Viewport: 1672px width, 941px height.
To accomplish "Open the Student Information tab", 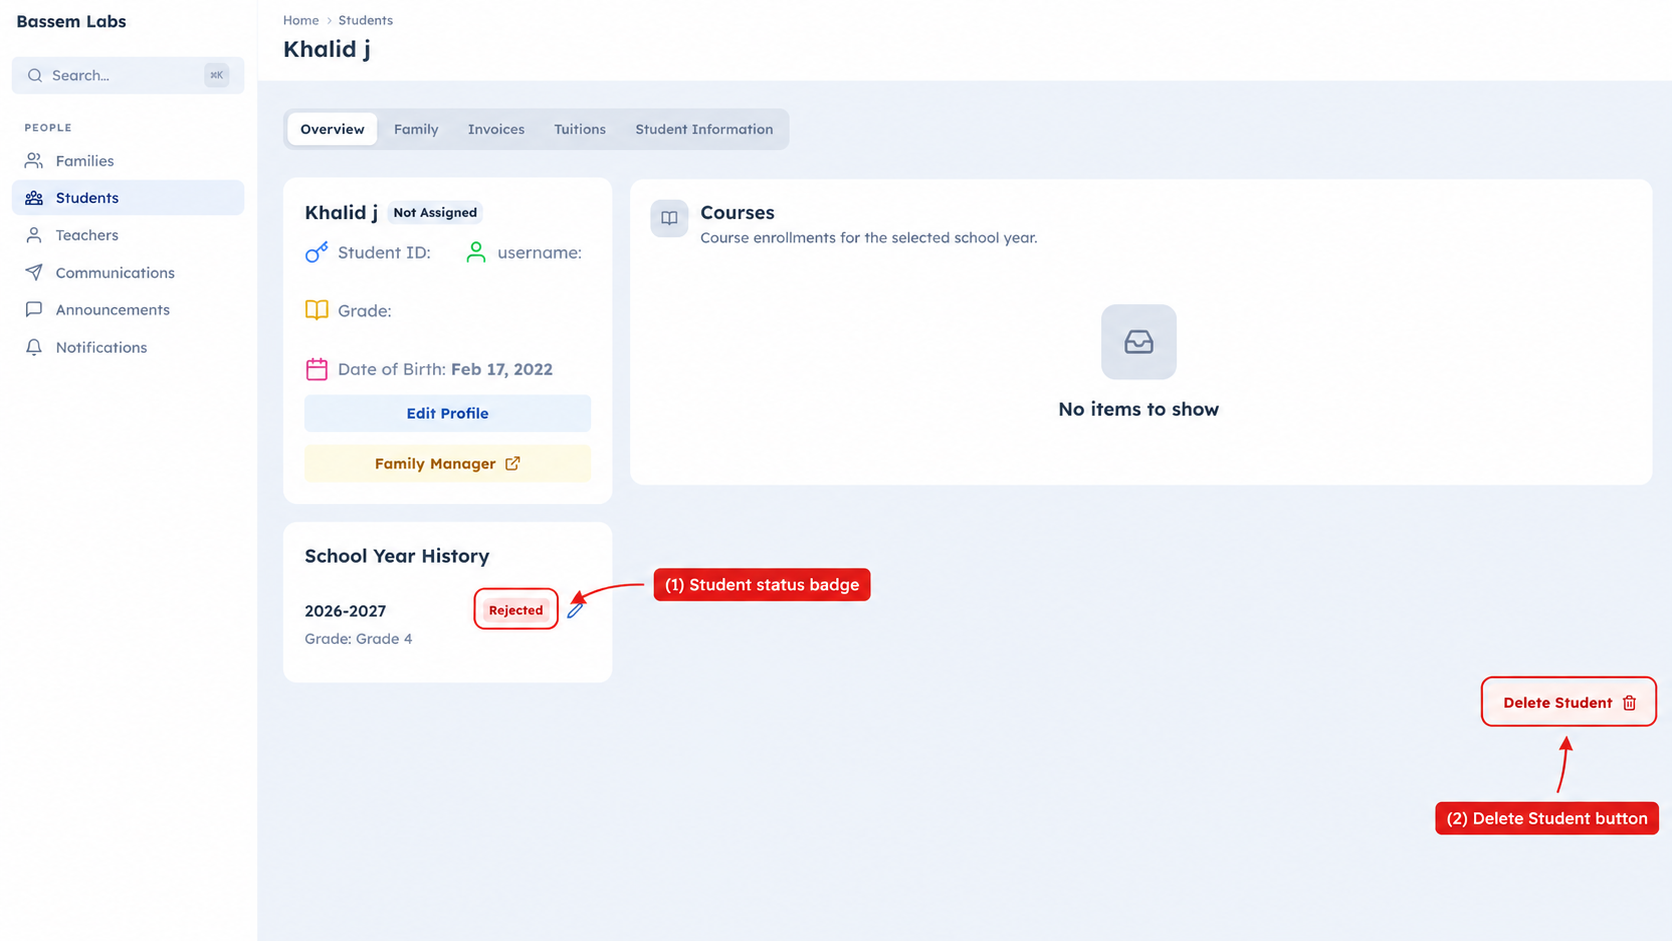I will (x=704, y=129).
